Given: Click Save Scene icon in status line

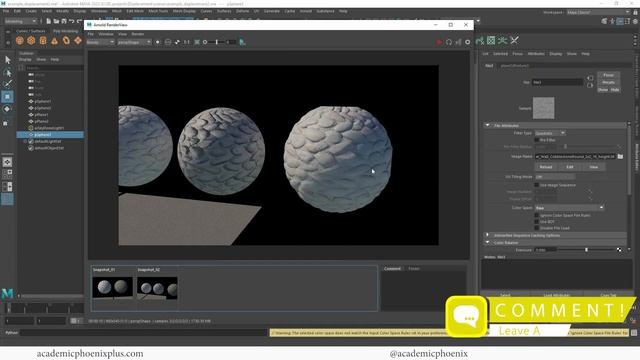Looking at the screenshot, I should [64, 21].
